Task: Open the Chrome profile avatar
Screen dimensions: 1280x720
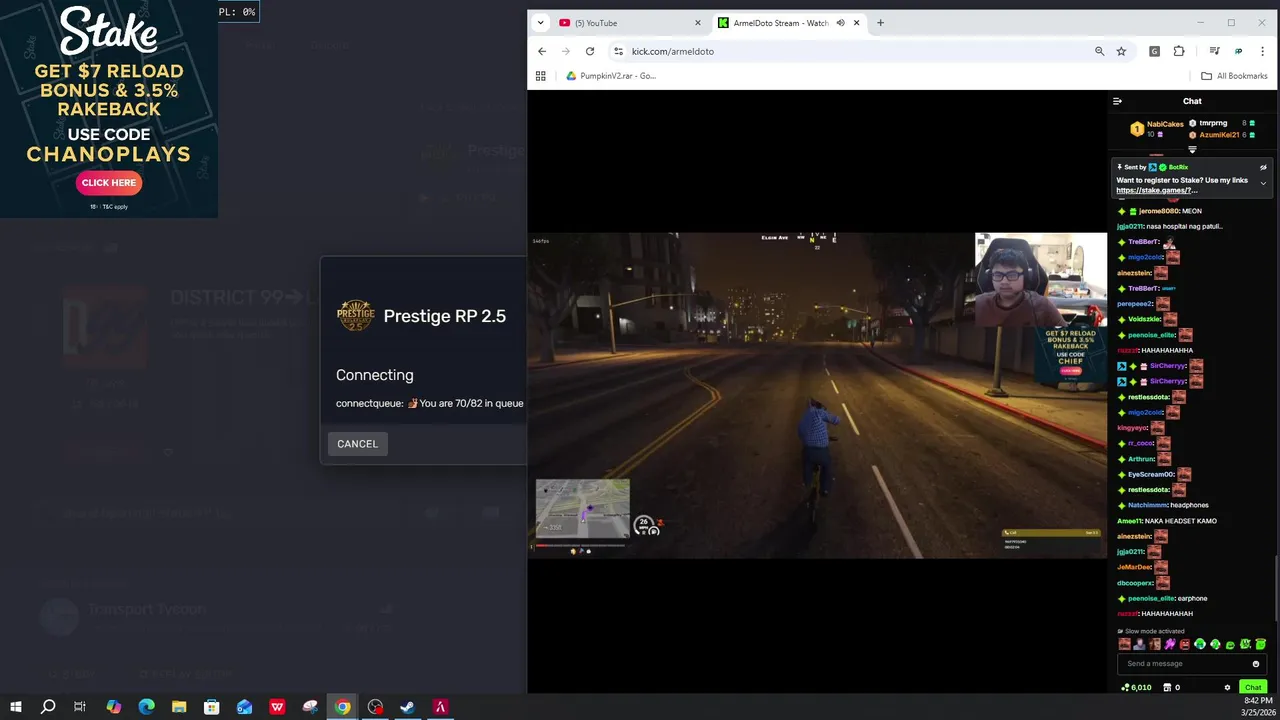Action: (x=1238, y=51)
